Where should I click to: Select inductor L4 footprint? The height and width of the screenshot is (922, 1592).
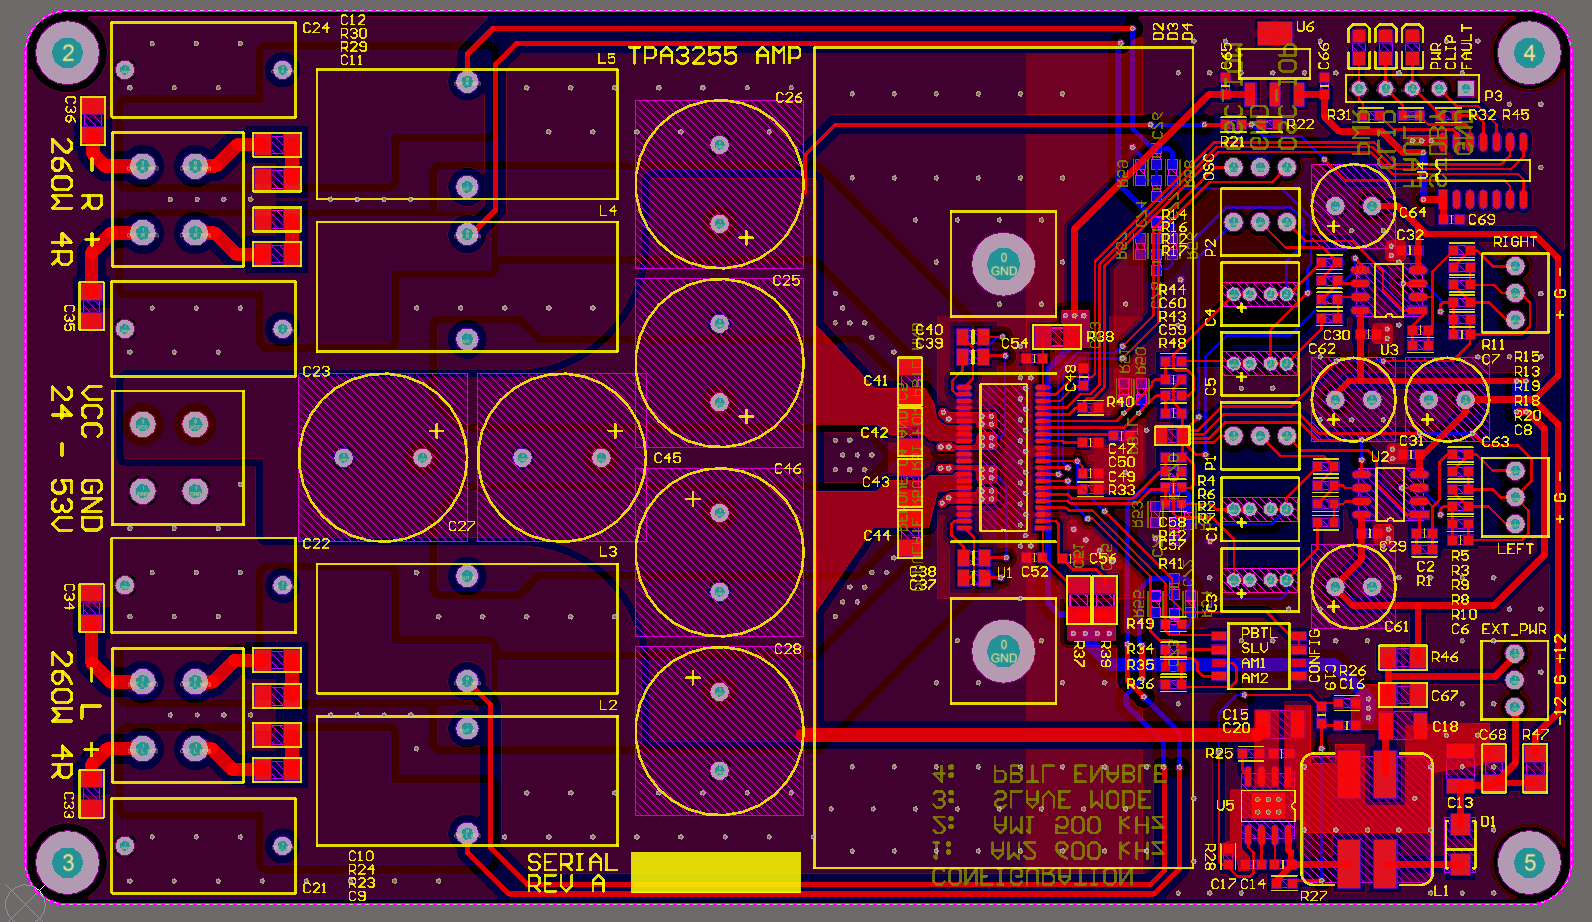467,287
